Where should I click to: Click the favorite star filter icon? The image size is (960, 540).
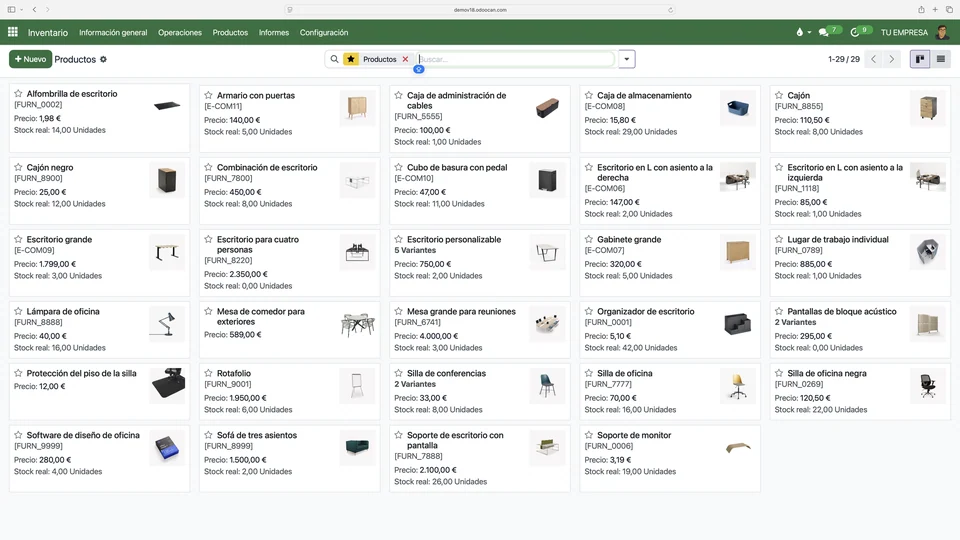[351, 59]
